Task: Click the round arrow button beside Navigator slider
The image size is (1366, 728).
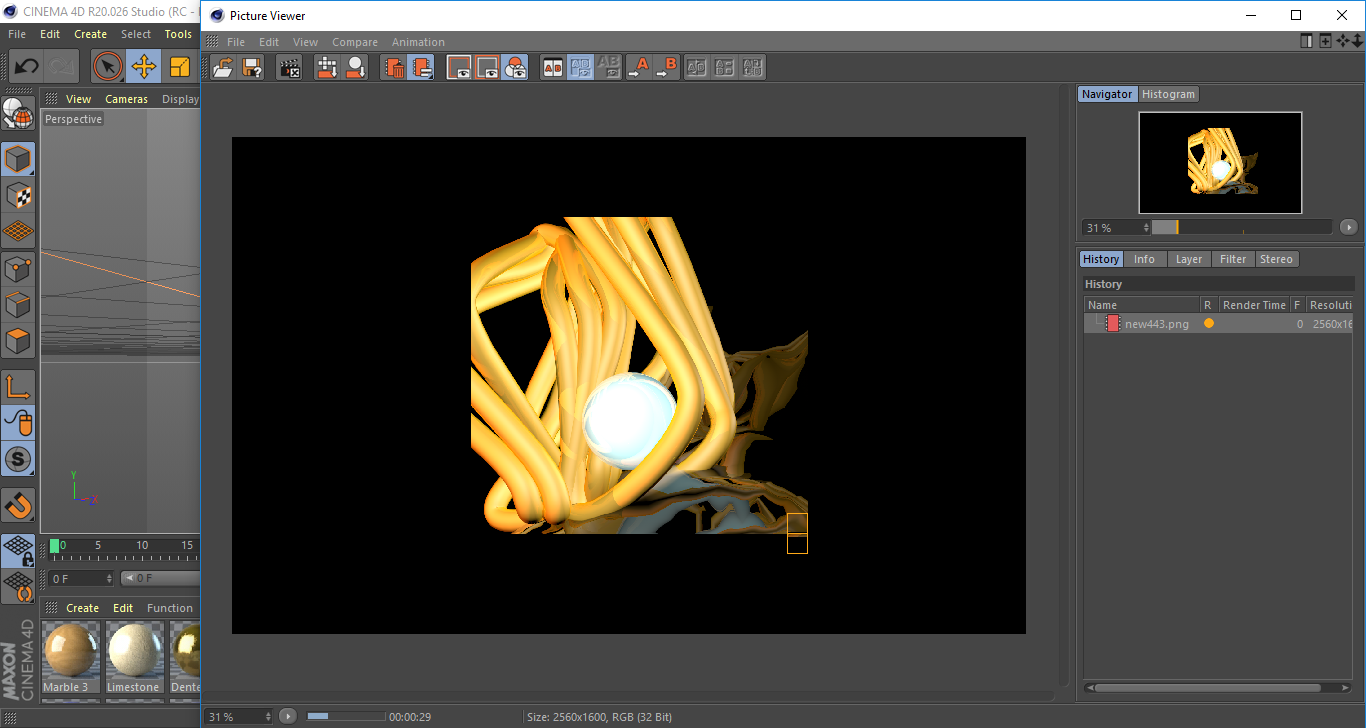Action: click(1348, 227)
